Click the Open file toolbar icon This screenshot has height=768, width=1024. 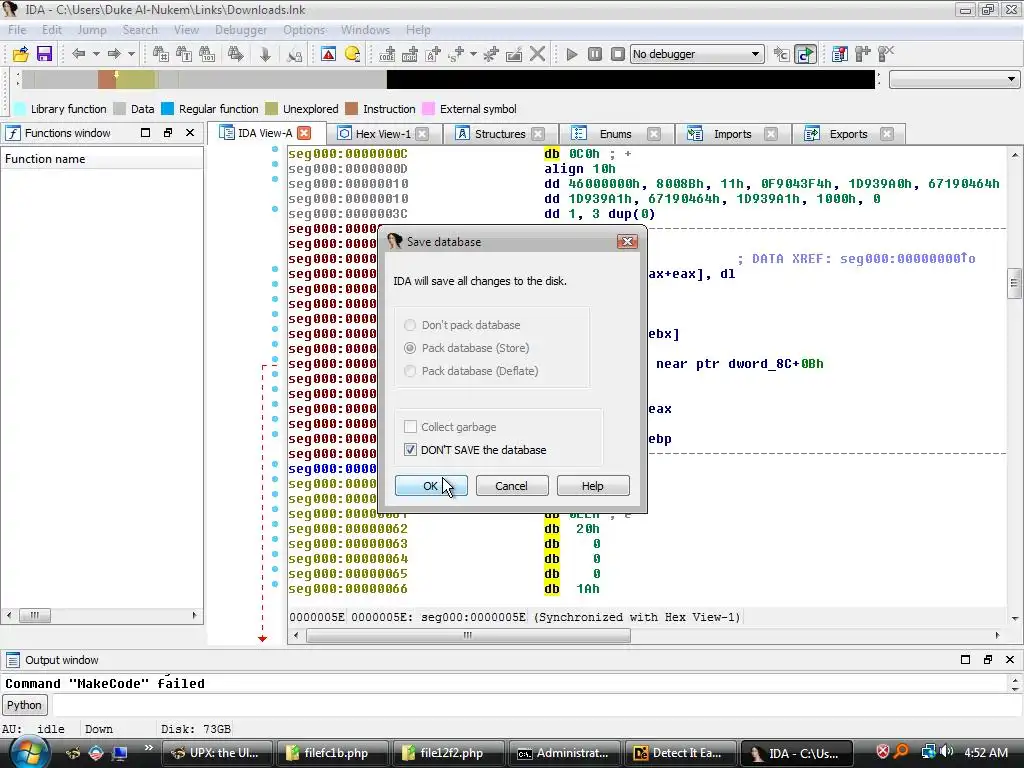coord(20,54)
